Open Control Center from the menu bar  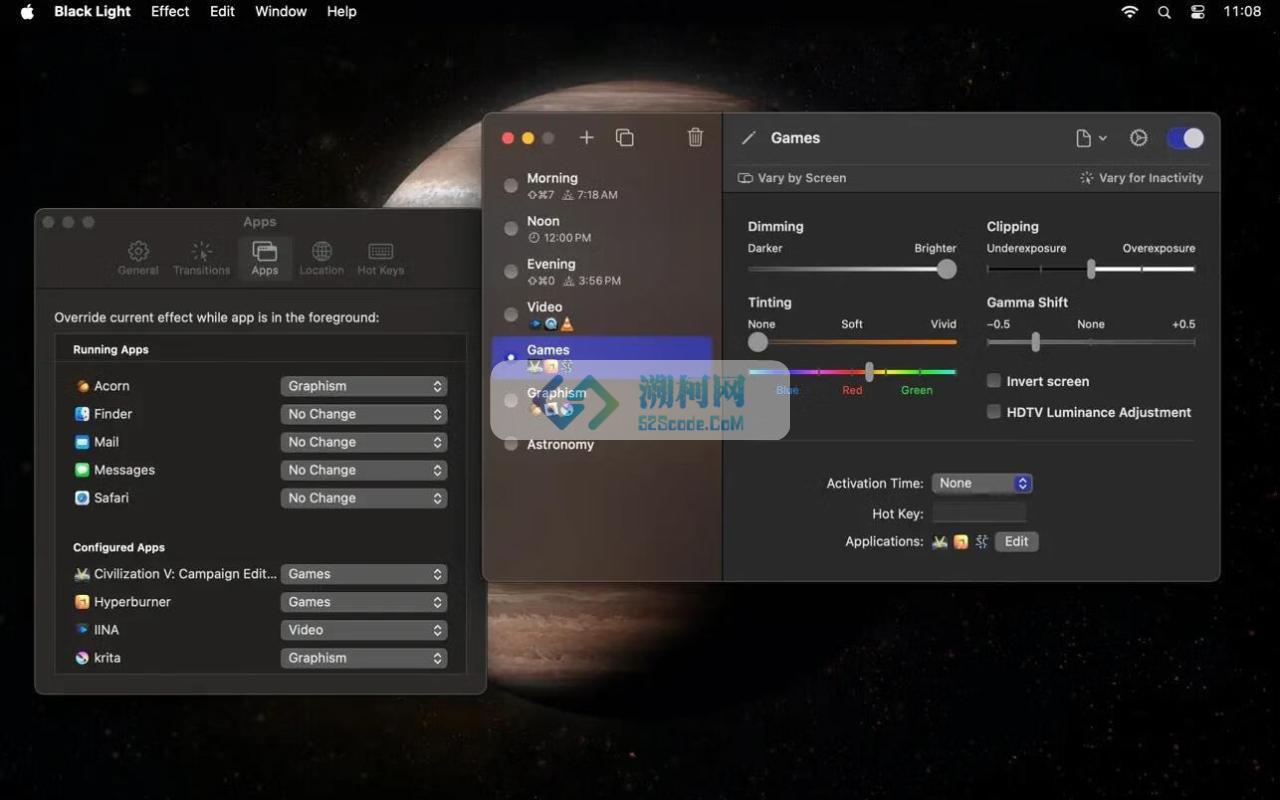tap(1198, 12)
